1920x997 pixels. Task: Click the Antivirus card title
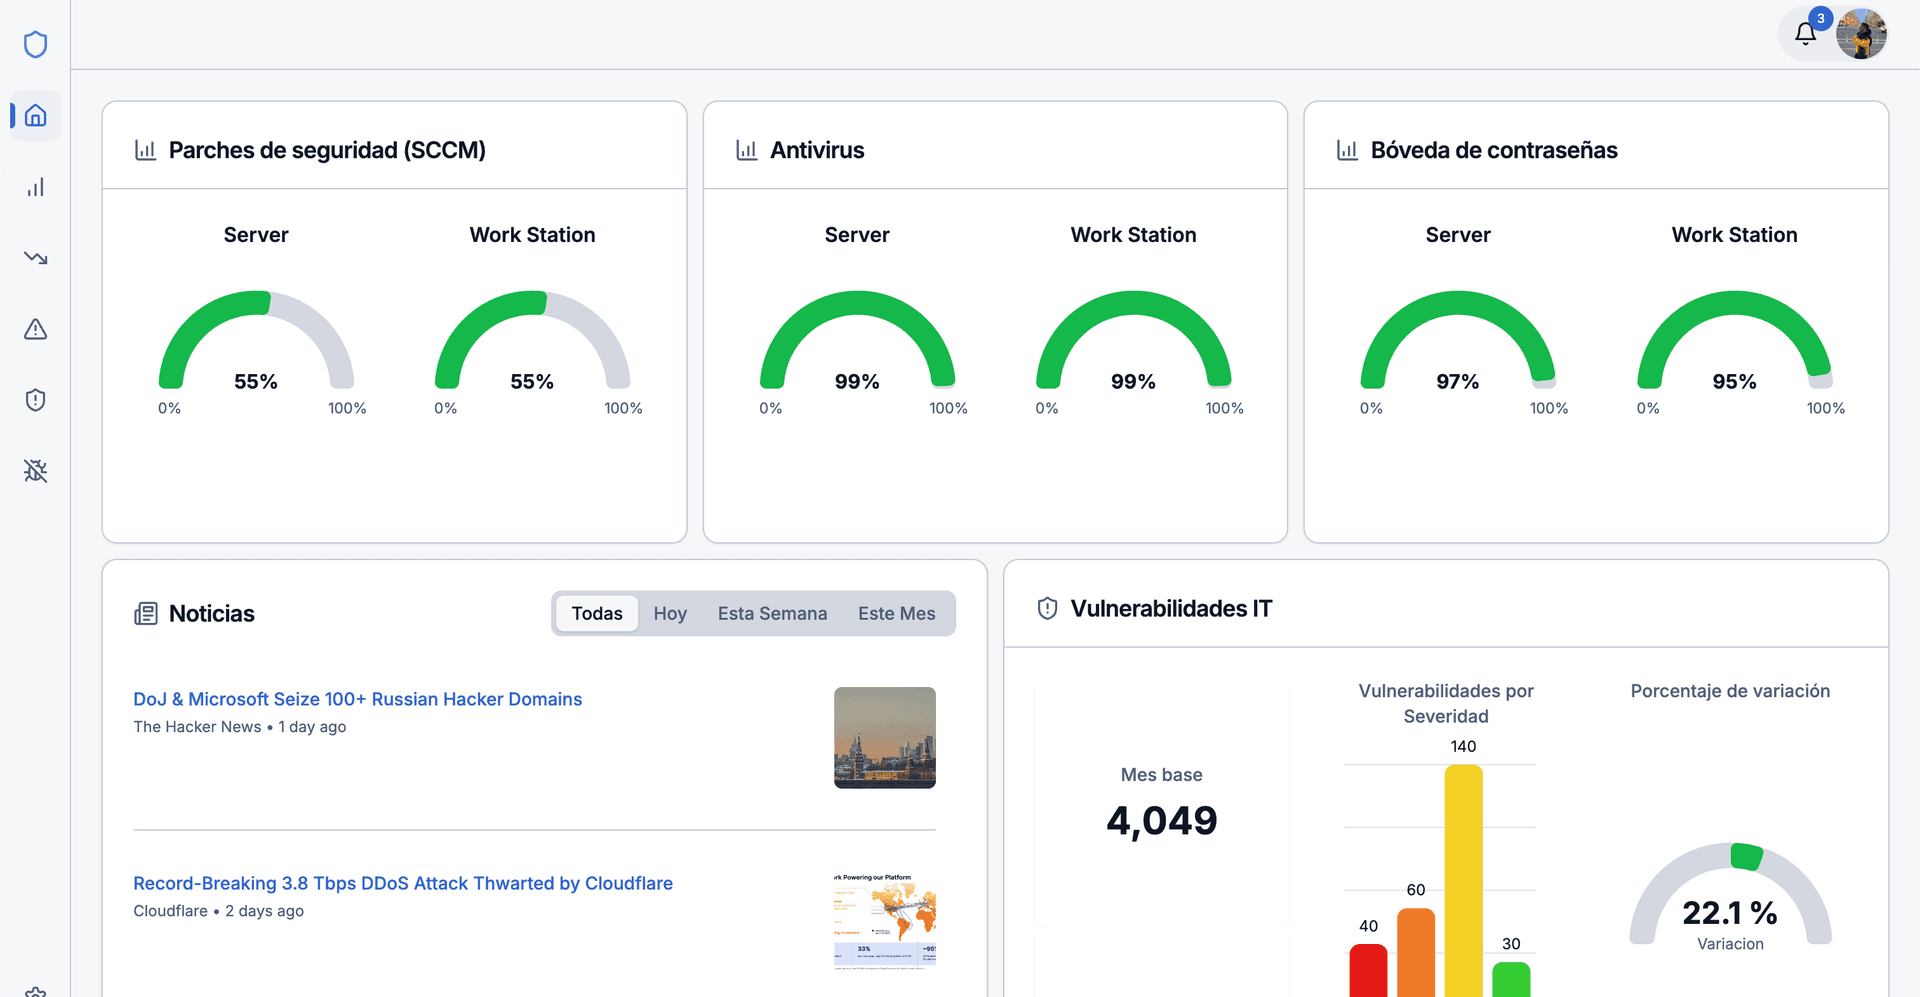817,150
